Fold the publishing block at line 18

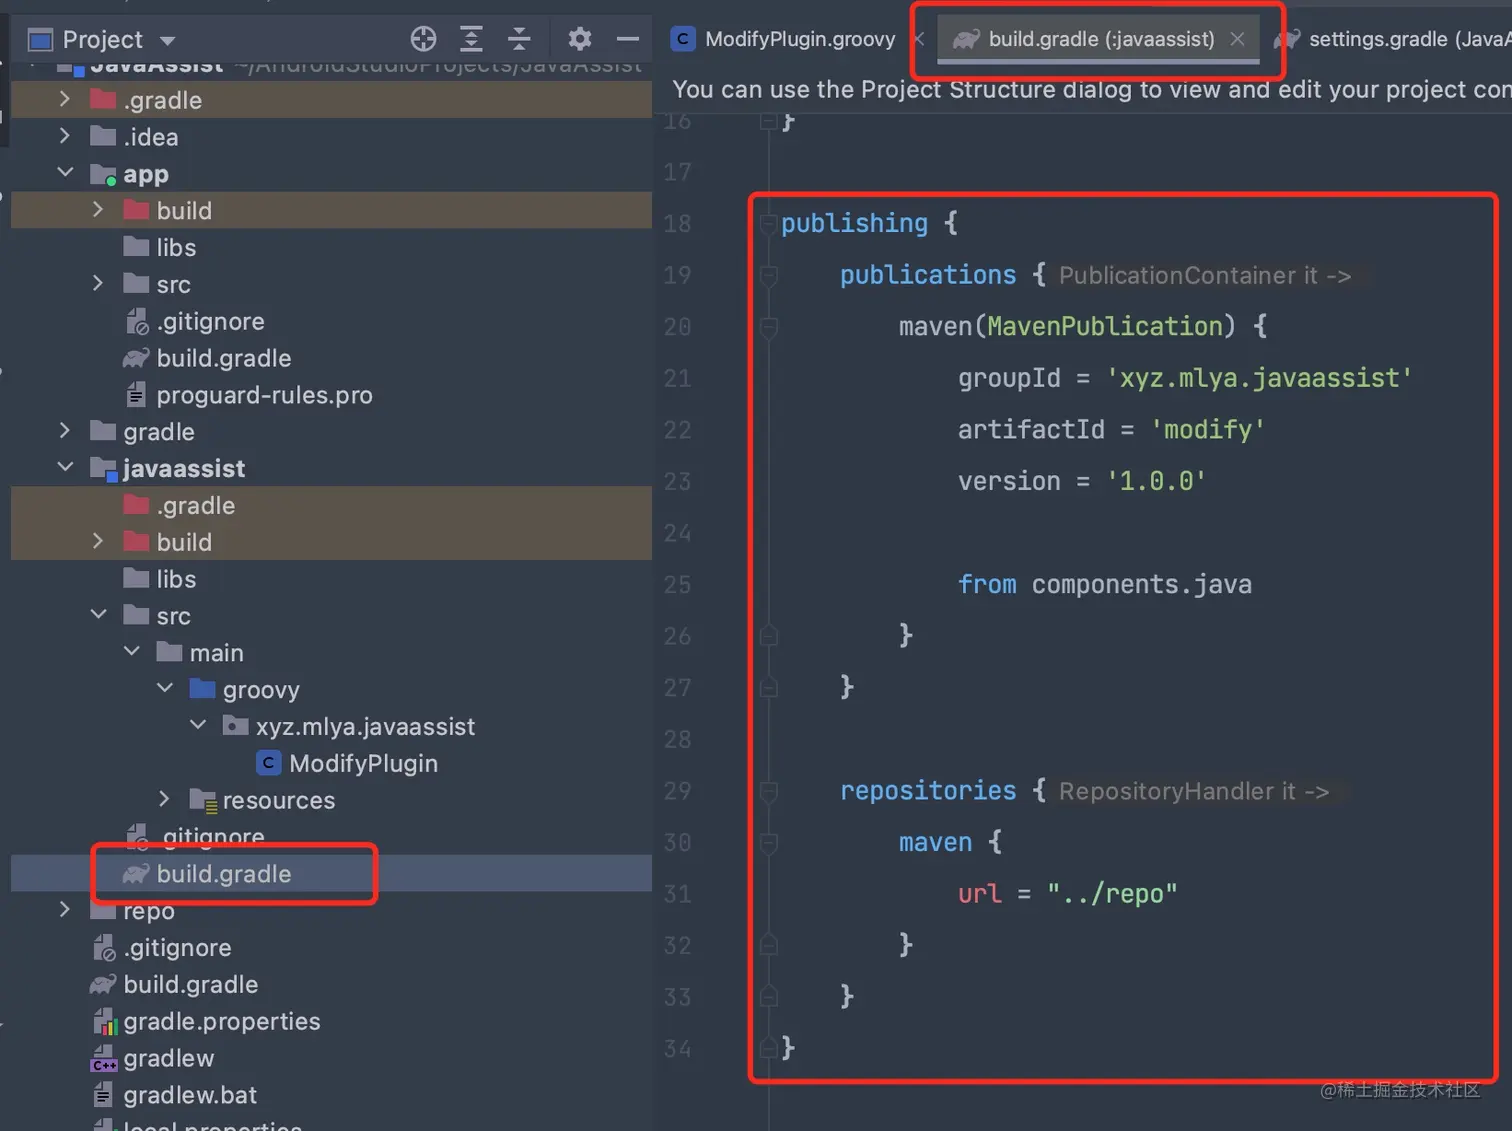pyautogui.click(x=769, y=223)
